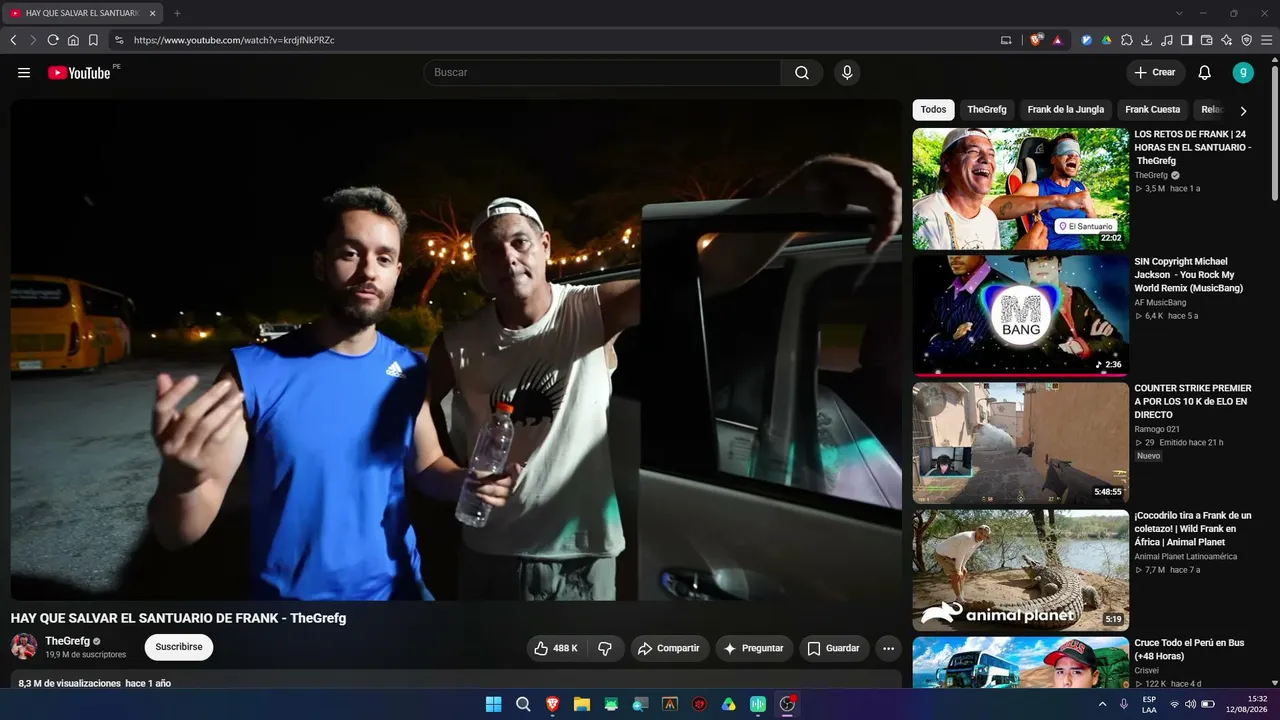The width and height of the screenshot is (1280, 720).
Task: Install app icon in address bar
Action: (1006, 40)
